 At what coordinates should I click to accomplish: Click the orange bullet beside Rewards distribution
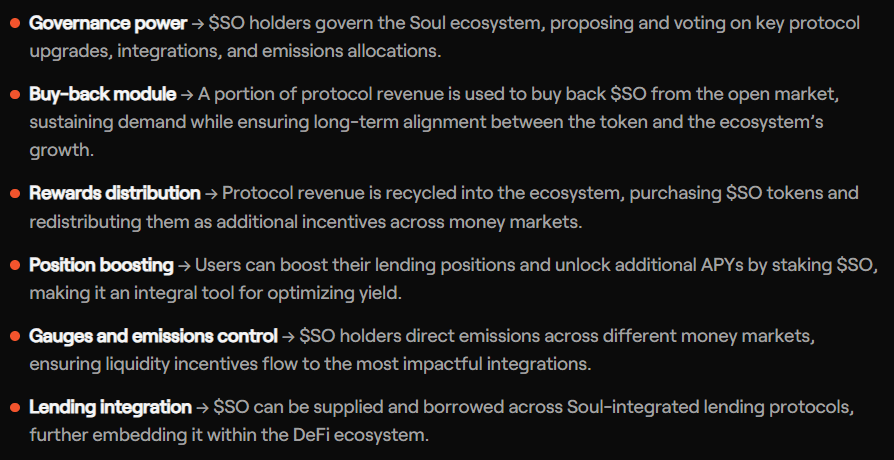coord(15,194)
